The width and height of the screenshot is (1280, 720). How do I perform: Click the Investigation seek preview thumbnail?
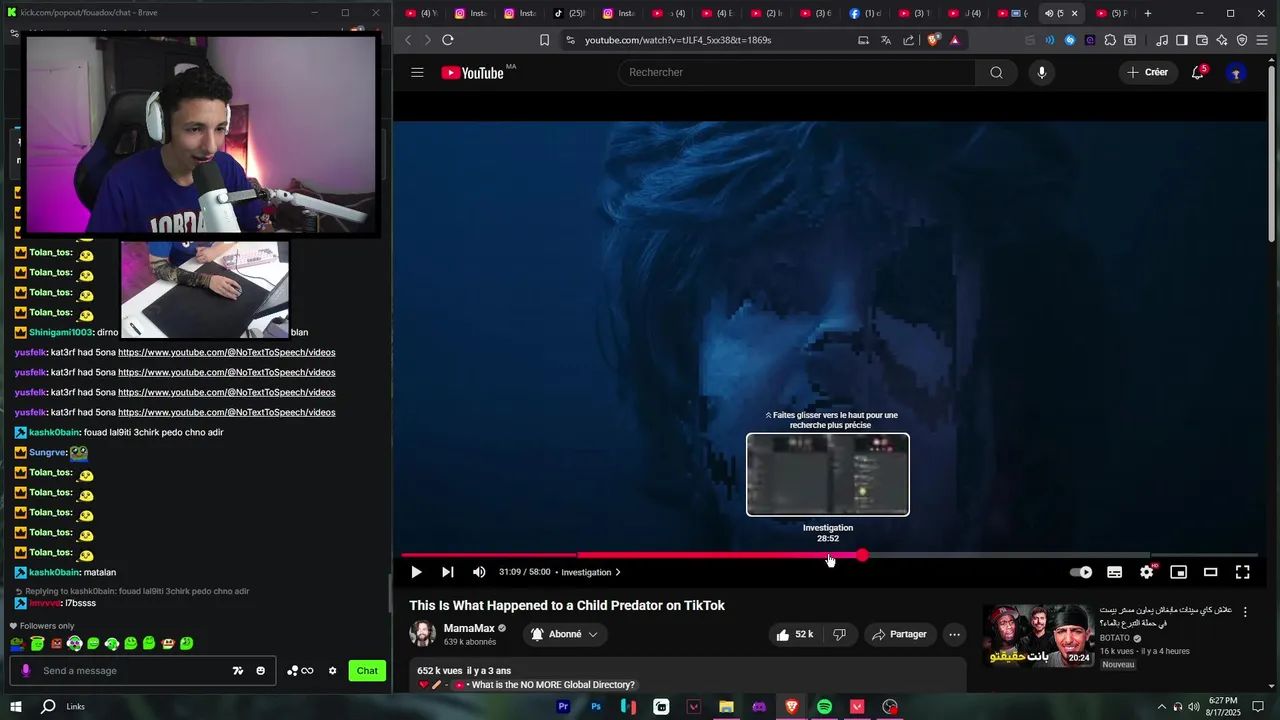pos(828,475)
